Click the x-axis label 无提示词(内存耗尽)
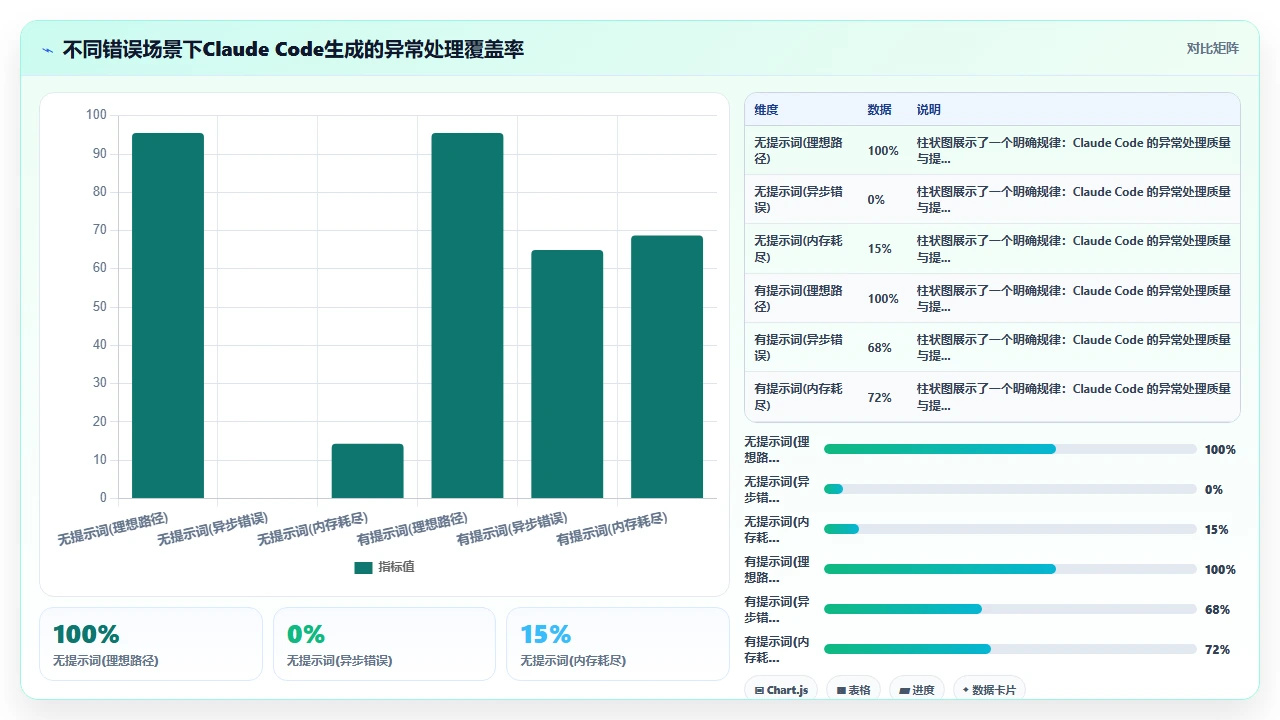The image size is (1280, 720). (x=313, y=528)
